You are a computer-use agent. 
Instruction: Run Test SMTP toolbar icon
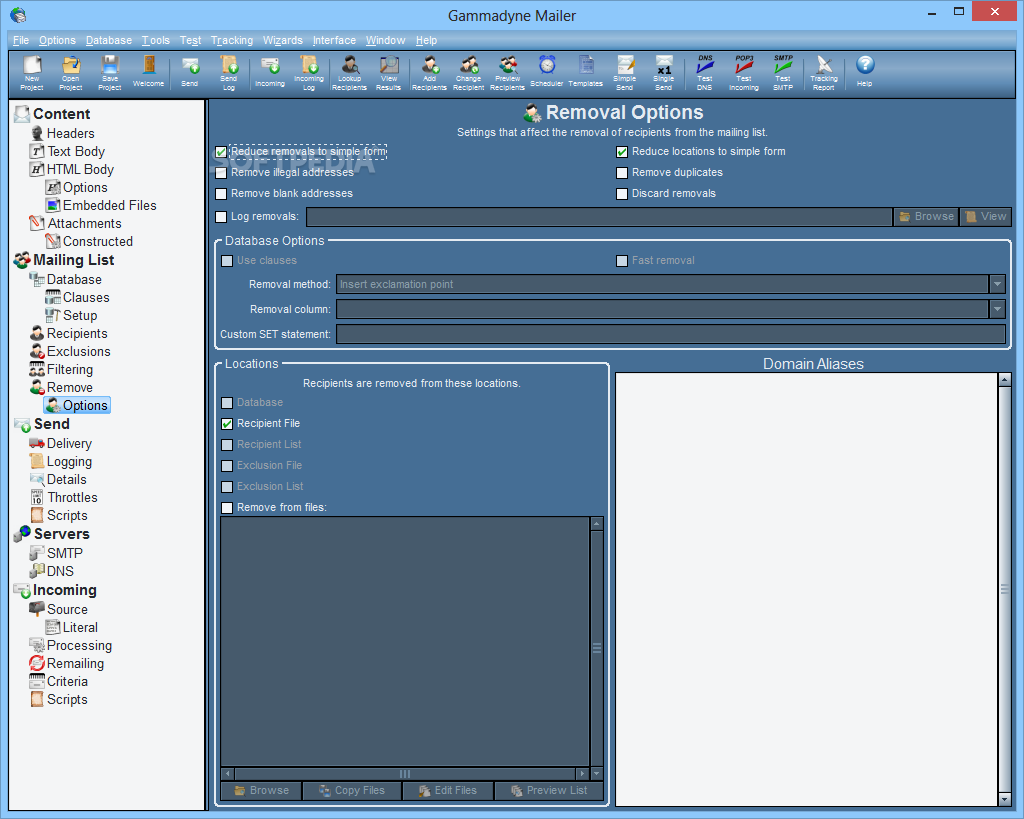[783, 72]
